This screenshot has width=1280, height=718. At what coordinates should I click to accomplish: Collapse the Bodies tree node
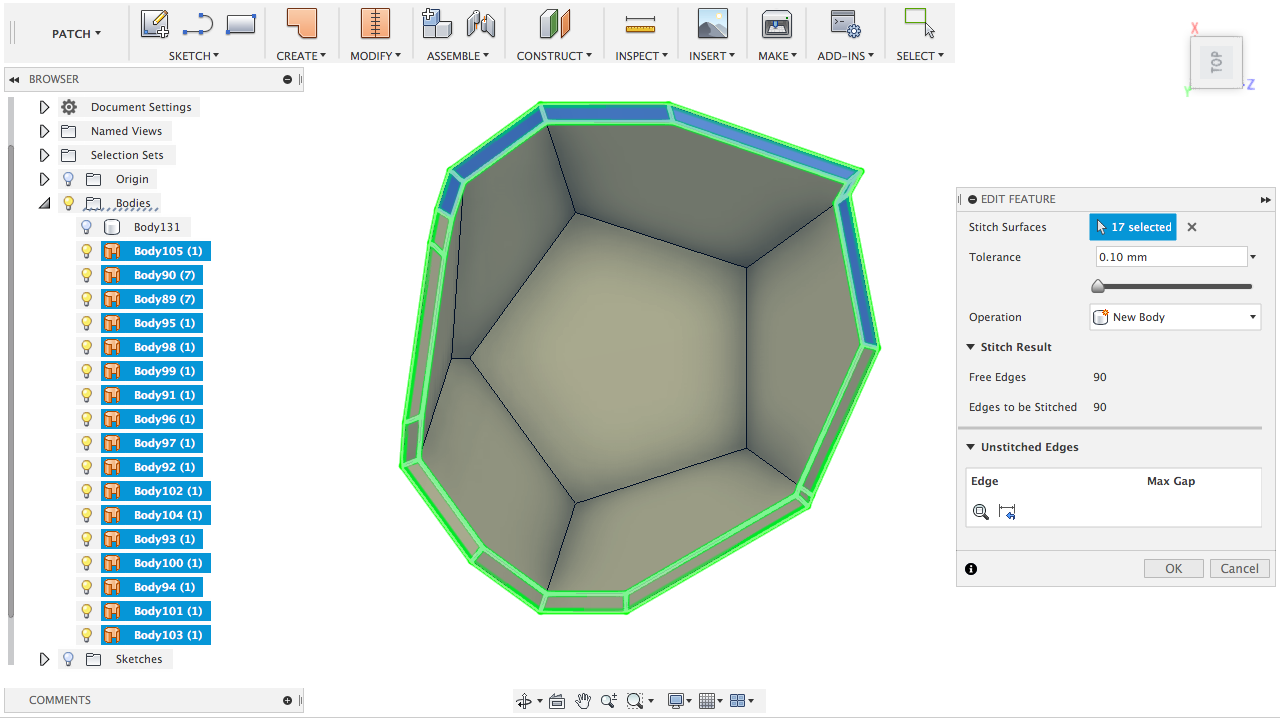coord(44,203)
